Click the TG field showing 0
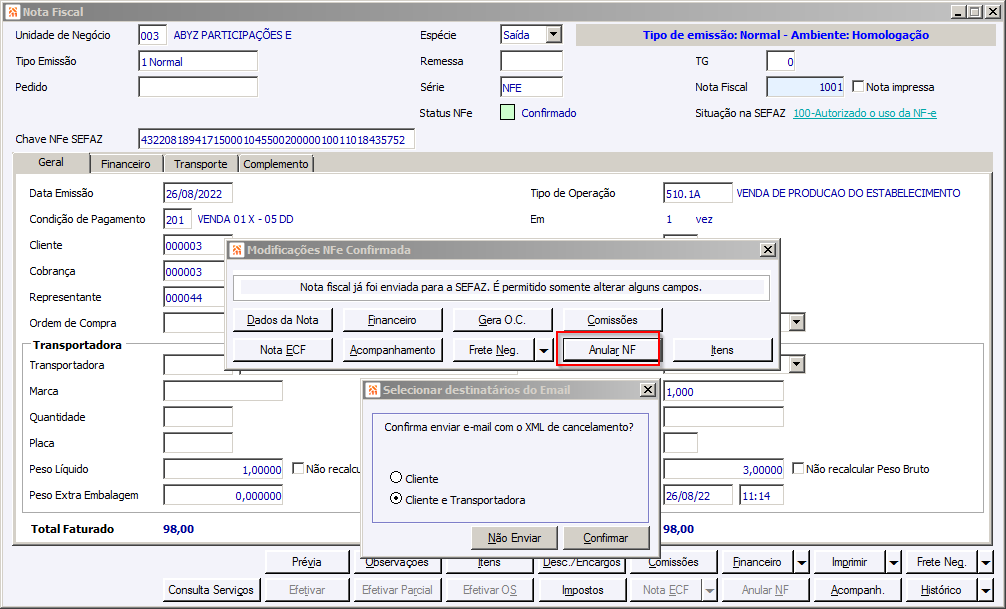The image size is (1006, 609). click(781, 62)
